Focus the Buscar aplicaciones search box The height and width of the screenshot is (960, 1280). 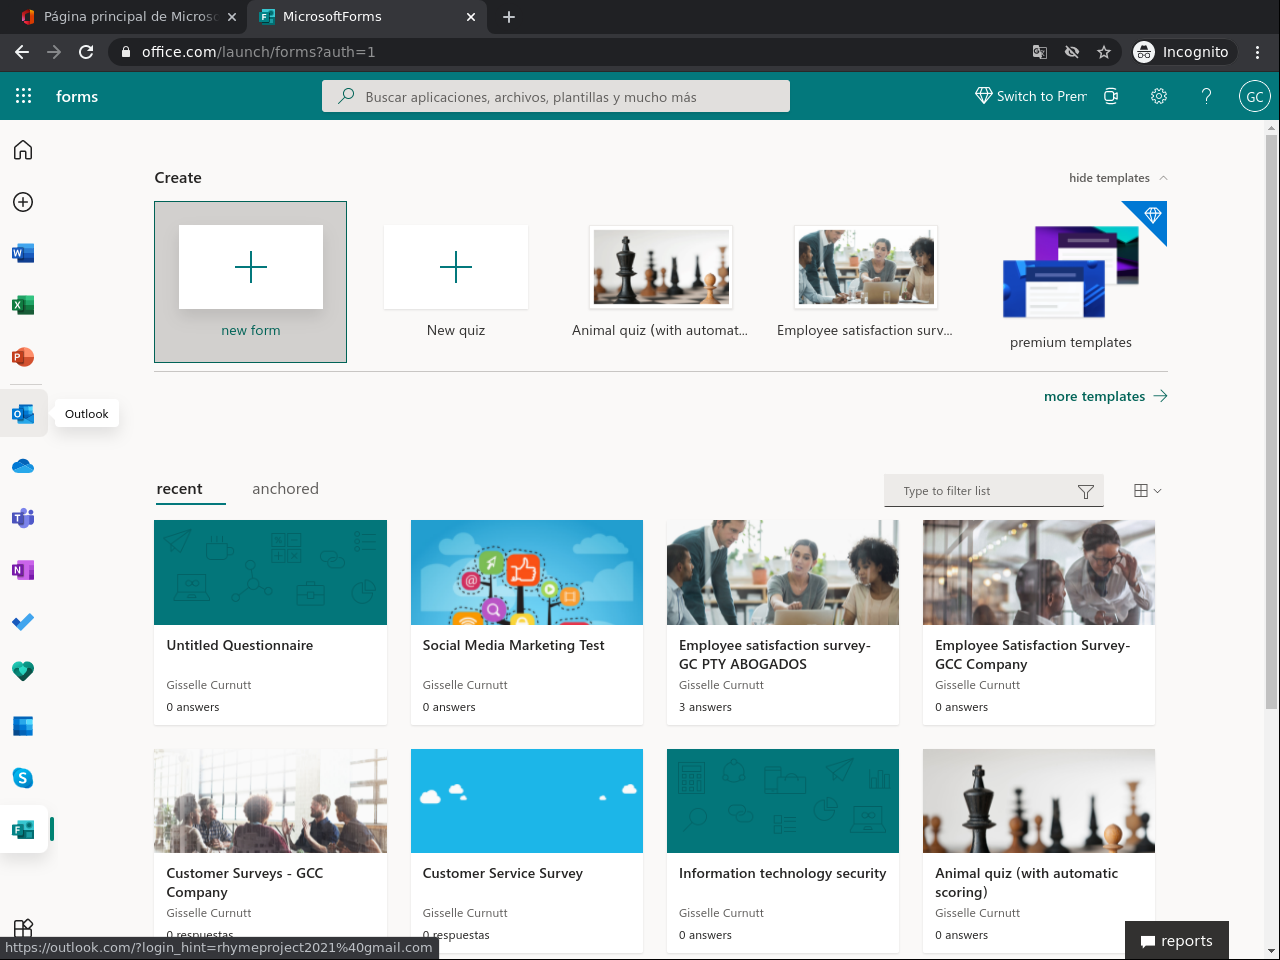click(556, 96)
